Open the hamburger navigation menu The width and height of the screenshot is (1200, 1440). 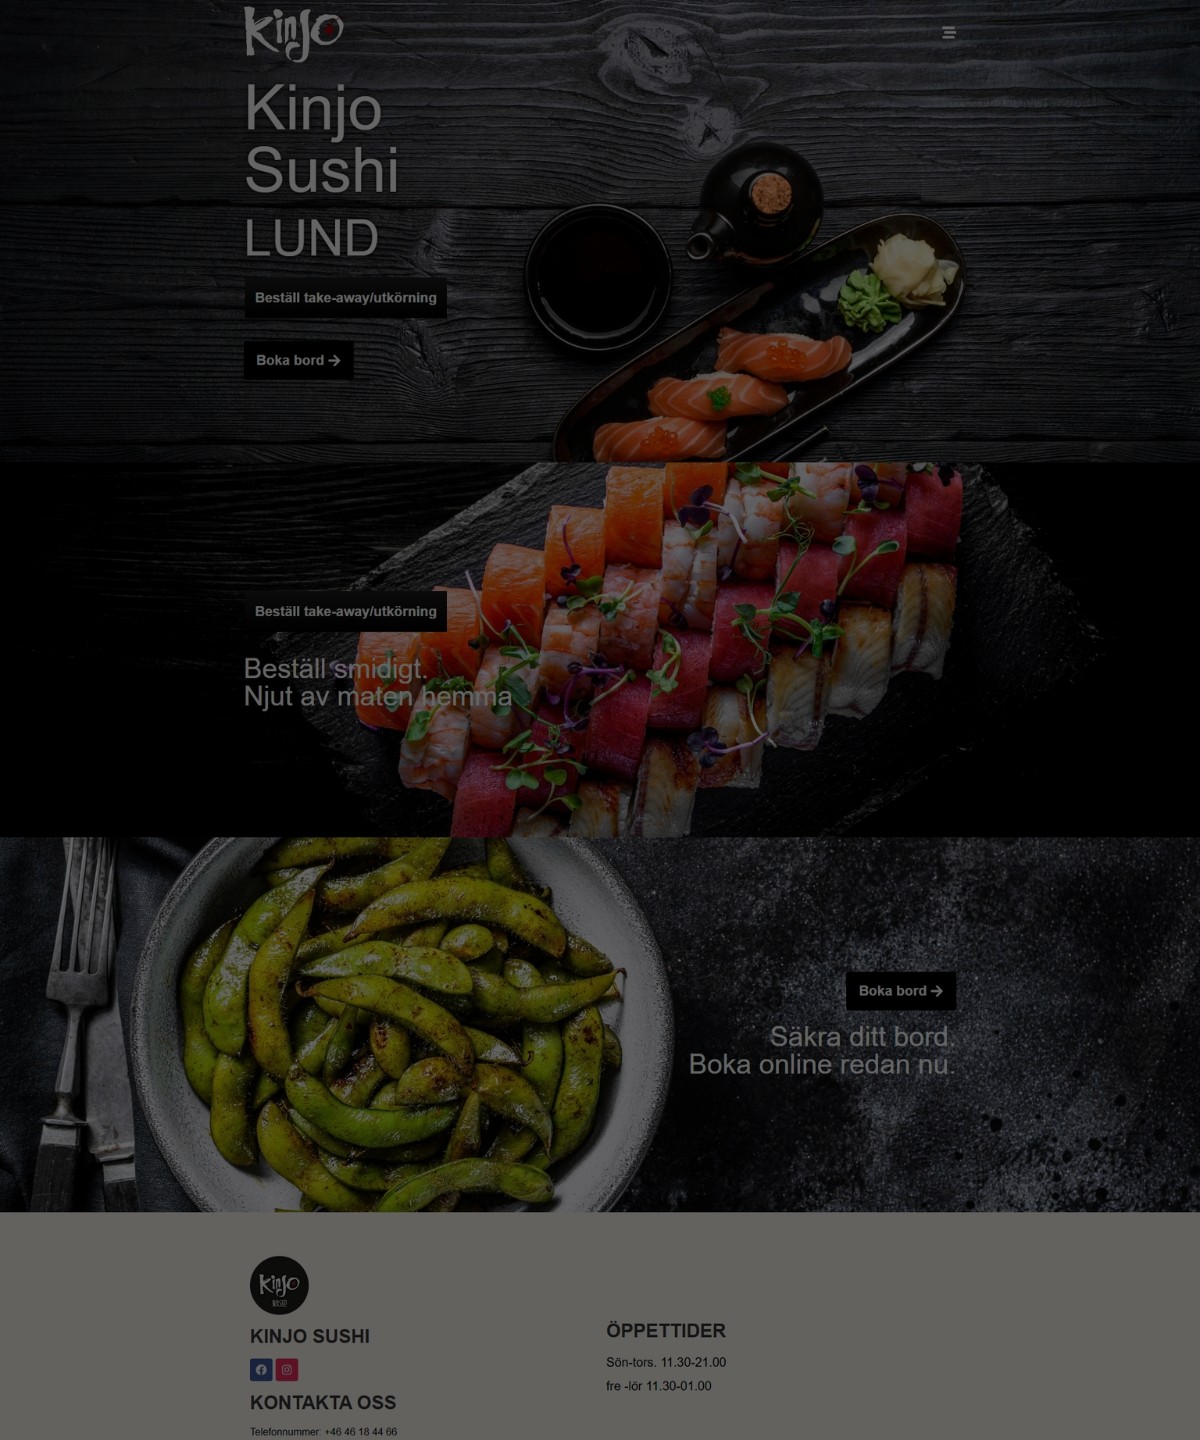pos(949,33)
